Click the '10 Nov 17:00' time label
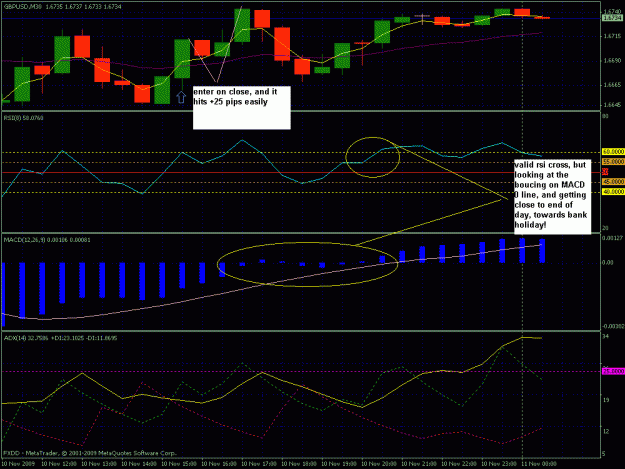Image resolution: width=625 pixels, height=469 pixels. 259,464
